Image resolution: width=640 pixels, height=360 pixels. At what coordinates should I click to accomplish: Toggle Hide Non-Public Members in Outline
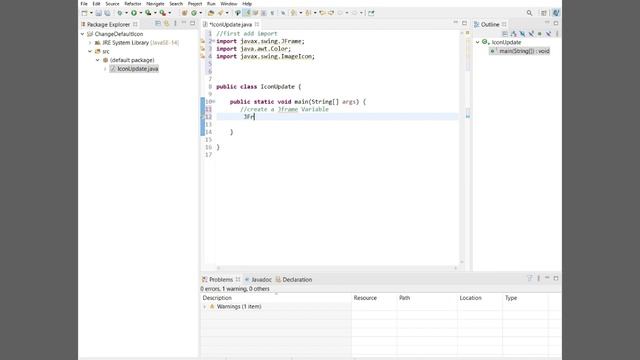pyautogui.click(x=540, y=34)
